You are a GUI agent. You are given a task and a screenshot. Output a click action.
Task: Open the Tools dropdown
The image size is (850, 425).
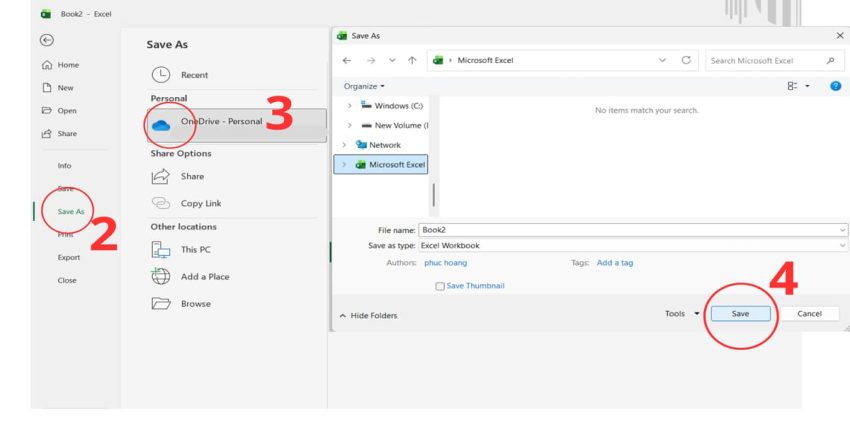click(x=682, y=314)
